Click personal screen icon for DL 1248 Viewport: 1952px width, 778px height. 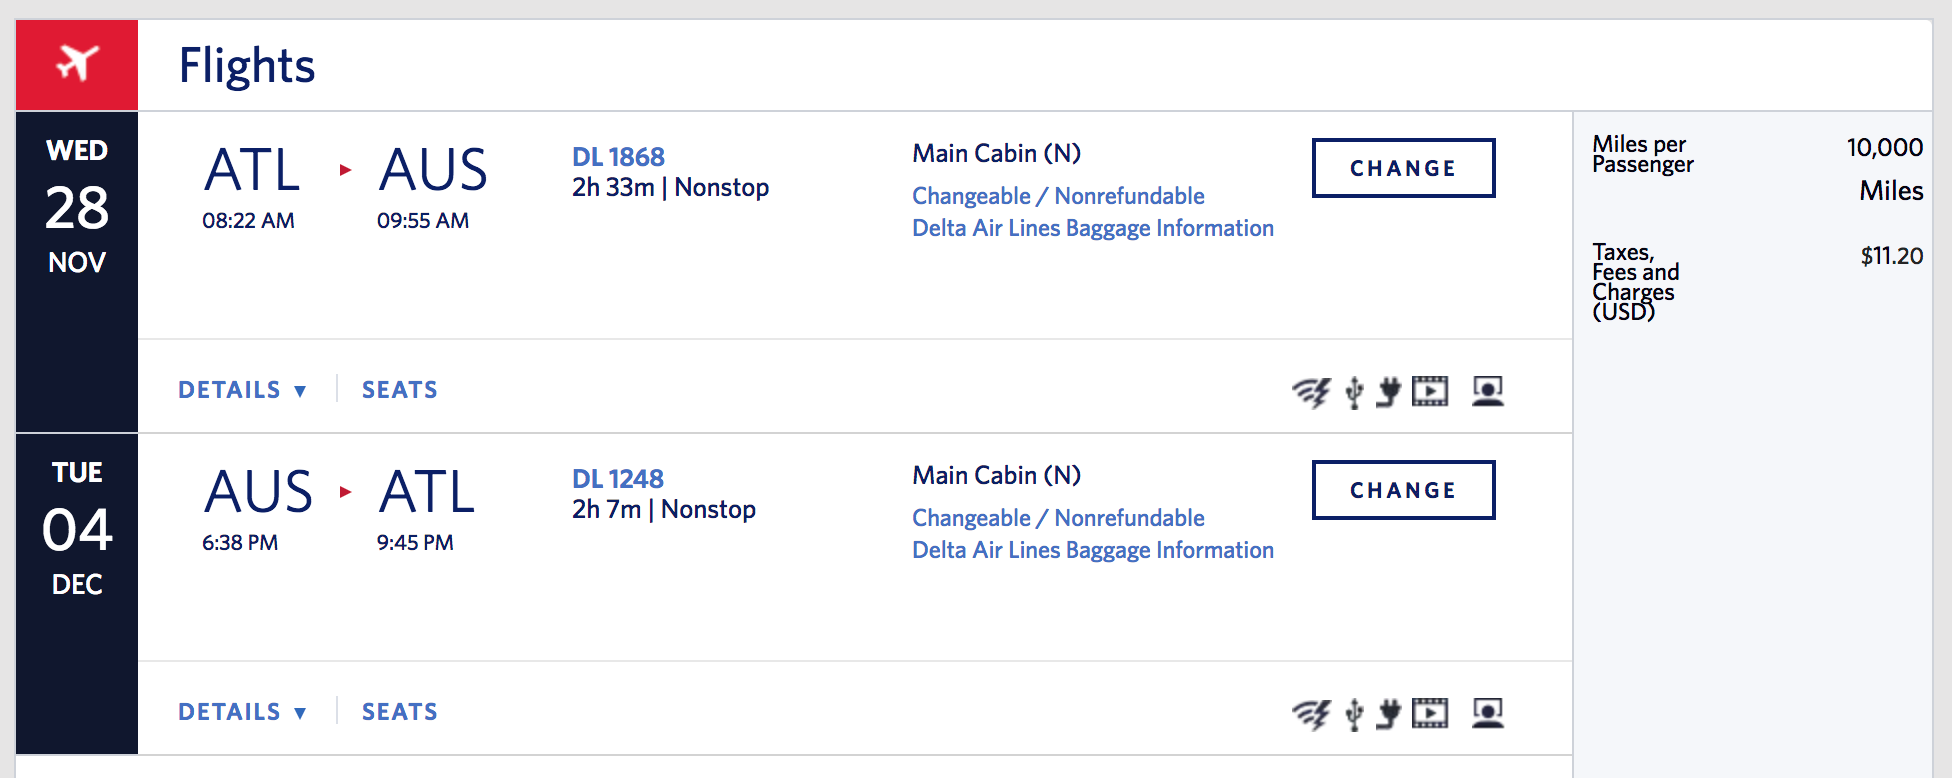[x=1488, y=713]
